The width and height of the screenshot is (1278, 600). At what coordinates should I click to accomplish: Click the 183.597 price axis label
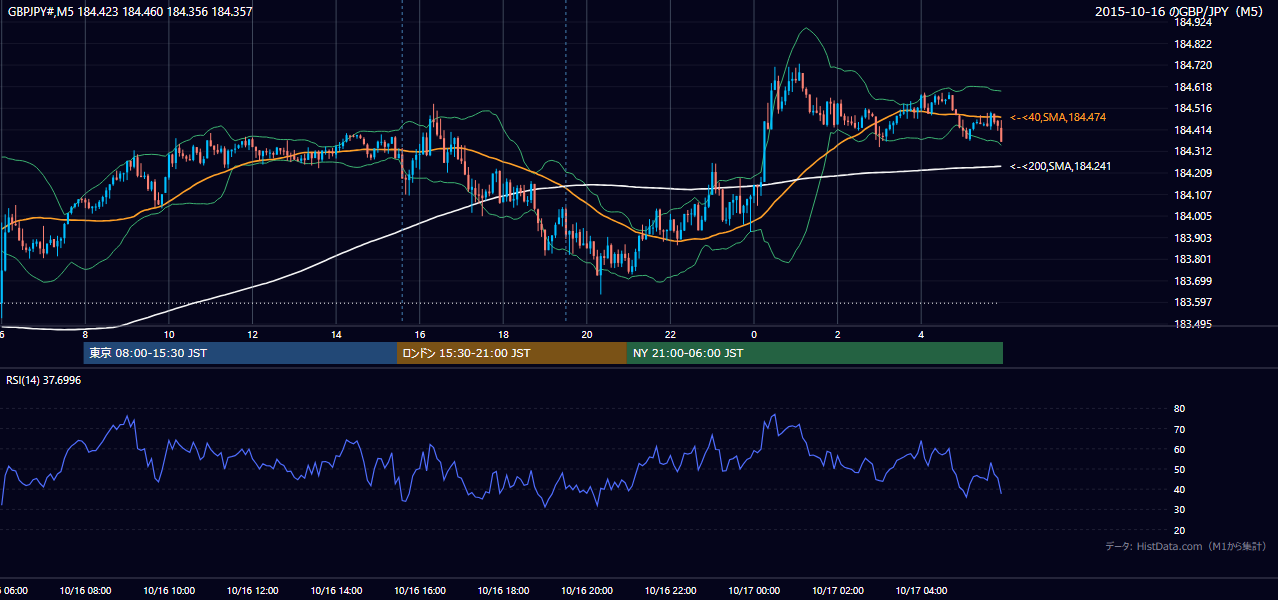pyautogui.click(x=1193, y=302)
